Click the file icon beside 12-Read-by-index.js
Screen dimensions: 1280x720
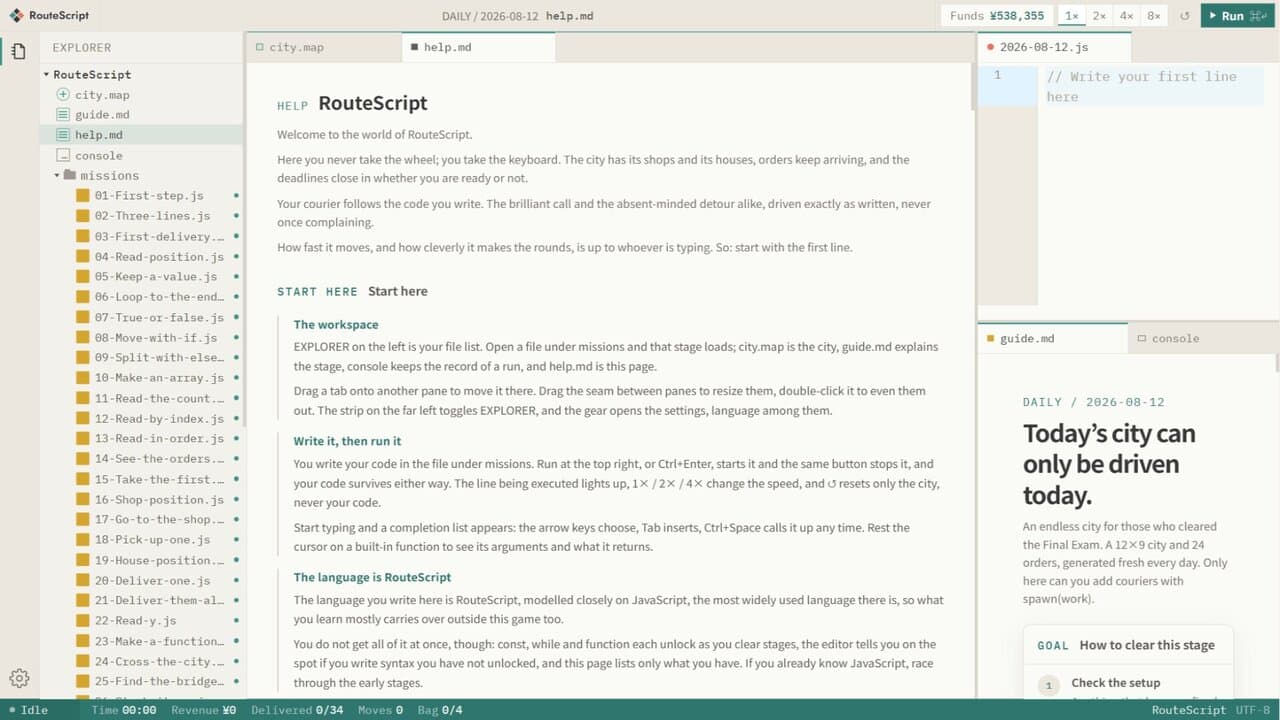(83, 419)
